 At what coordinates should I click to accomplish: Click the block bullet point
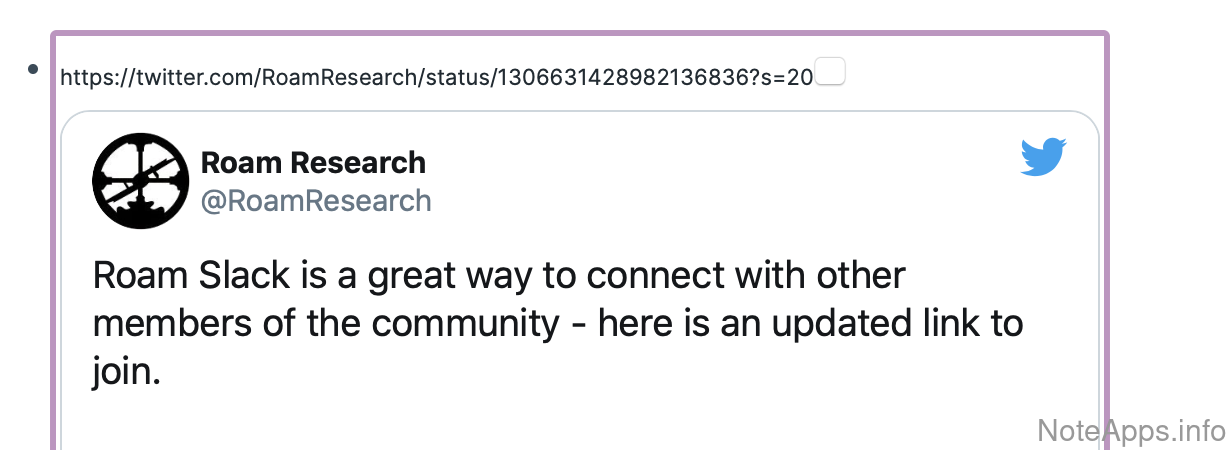33,69
